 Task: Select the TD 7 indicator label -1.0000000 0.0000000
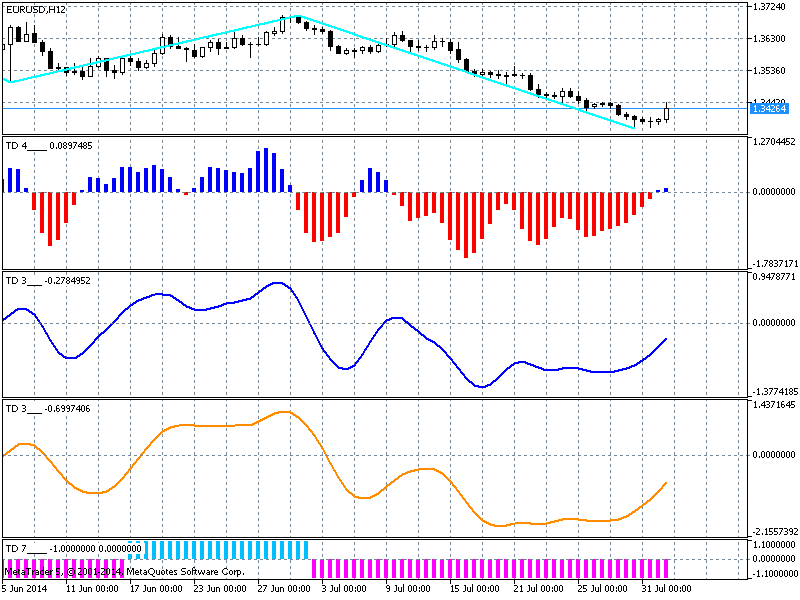coord(73,548)
